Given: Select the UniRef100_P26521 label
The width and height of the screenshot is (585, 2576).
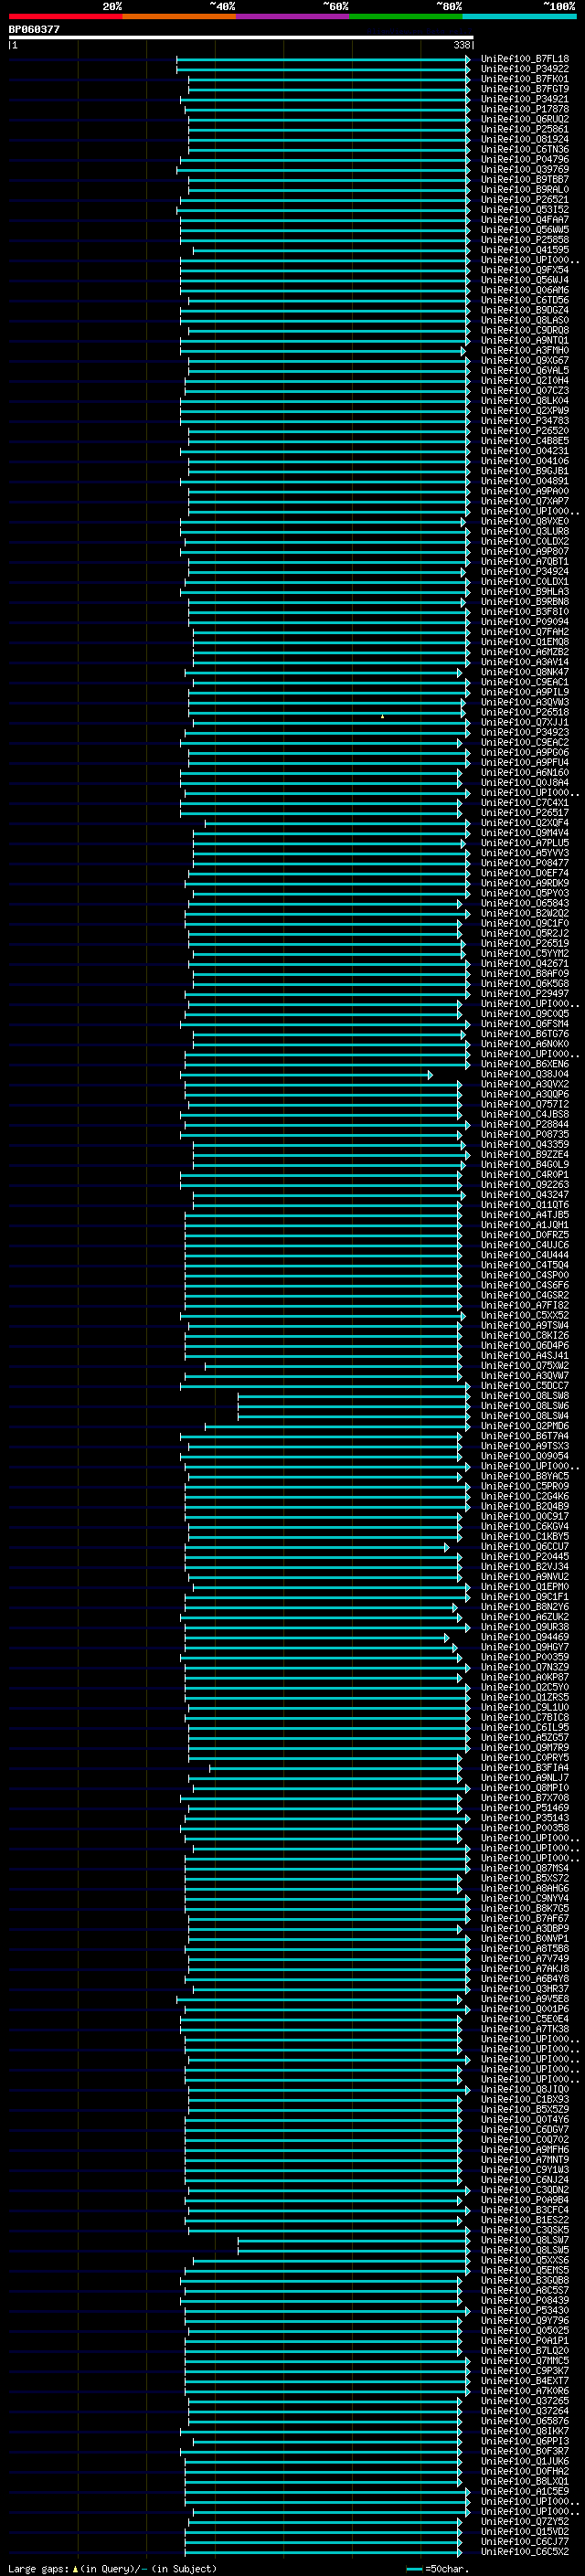Looking at the screenshot, I should click(x=524, y=199).
